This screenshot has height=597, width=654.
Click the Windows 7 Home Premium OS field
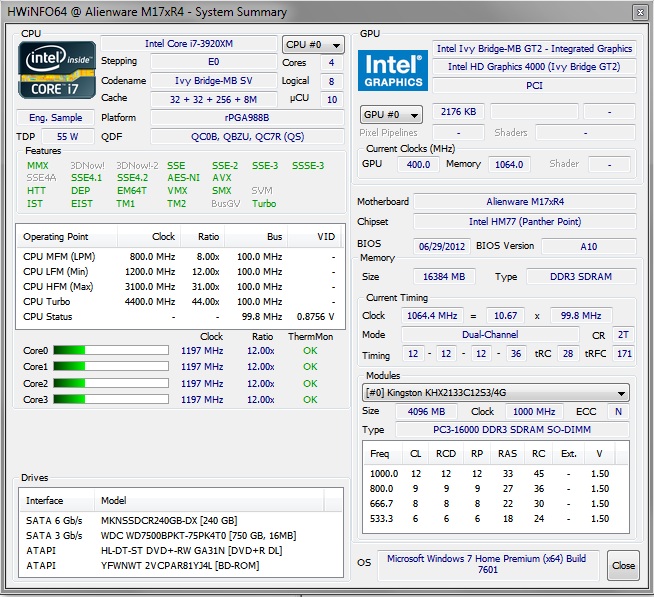point(487,564)
